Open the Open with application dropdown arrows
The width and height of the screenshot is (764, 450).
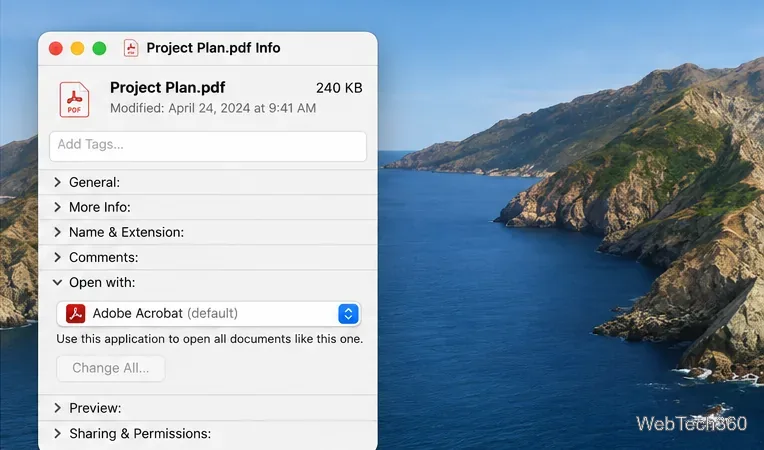click(348, 314)
